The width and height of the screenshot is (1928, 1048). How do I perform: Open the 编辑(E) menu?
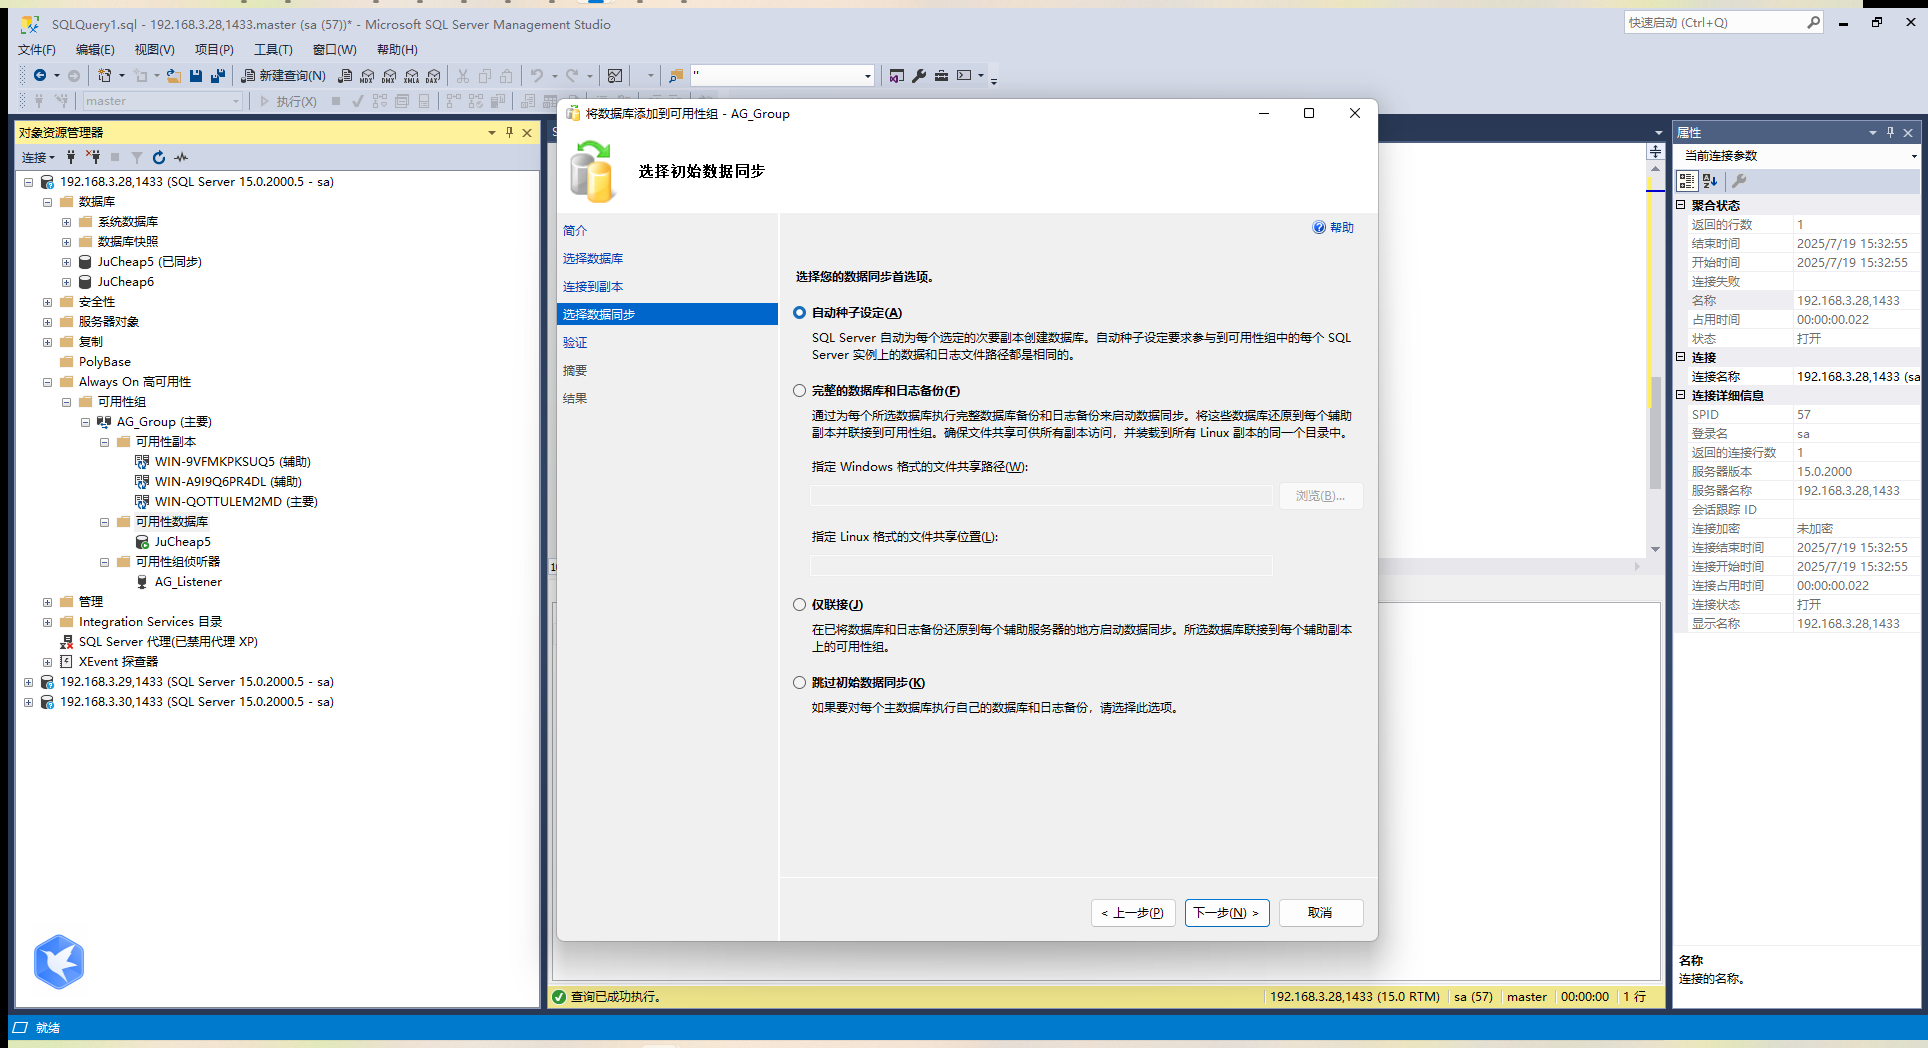point(95,49)
